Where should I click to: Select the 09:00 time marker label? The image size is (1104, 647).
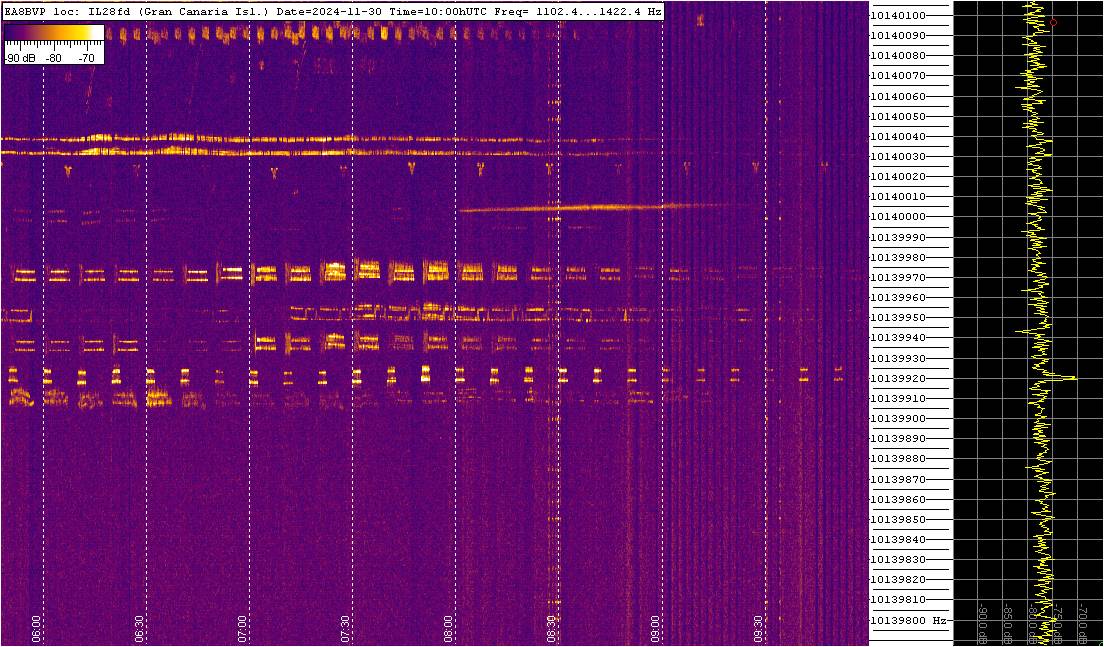click(x=654, y=629)
